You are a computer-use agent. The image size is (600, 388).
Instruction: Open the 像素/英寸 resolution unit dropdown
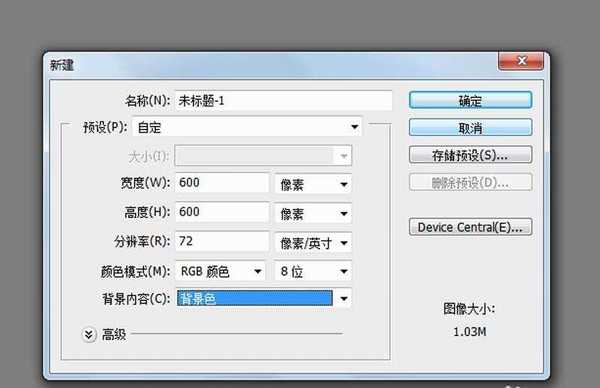tap(313, 243)
